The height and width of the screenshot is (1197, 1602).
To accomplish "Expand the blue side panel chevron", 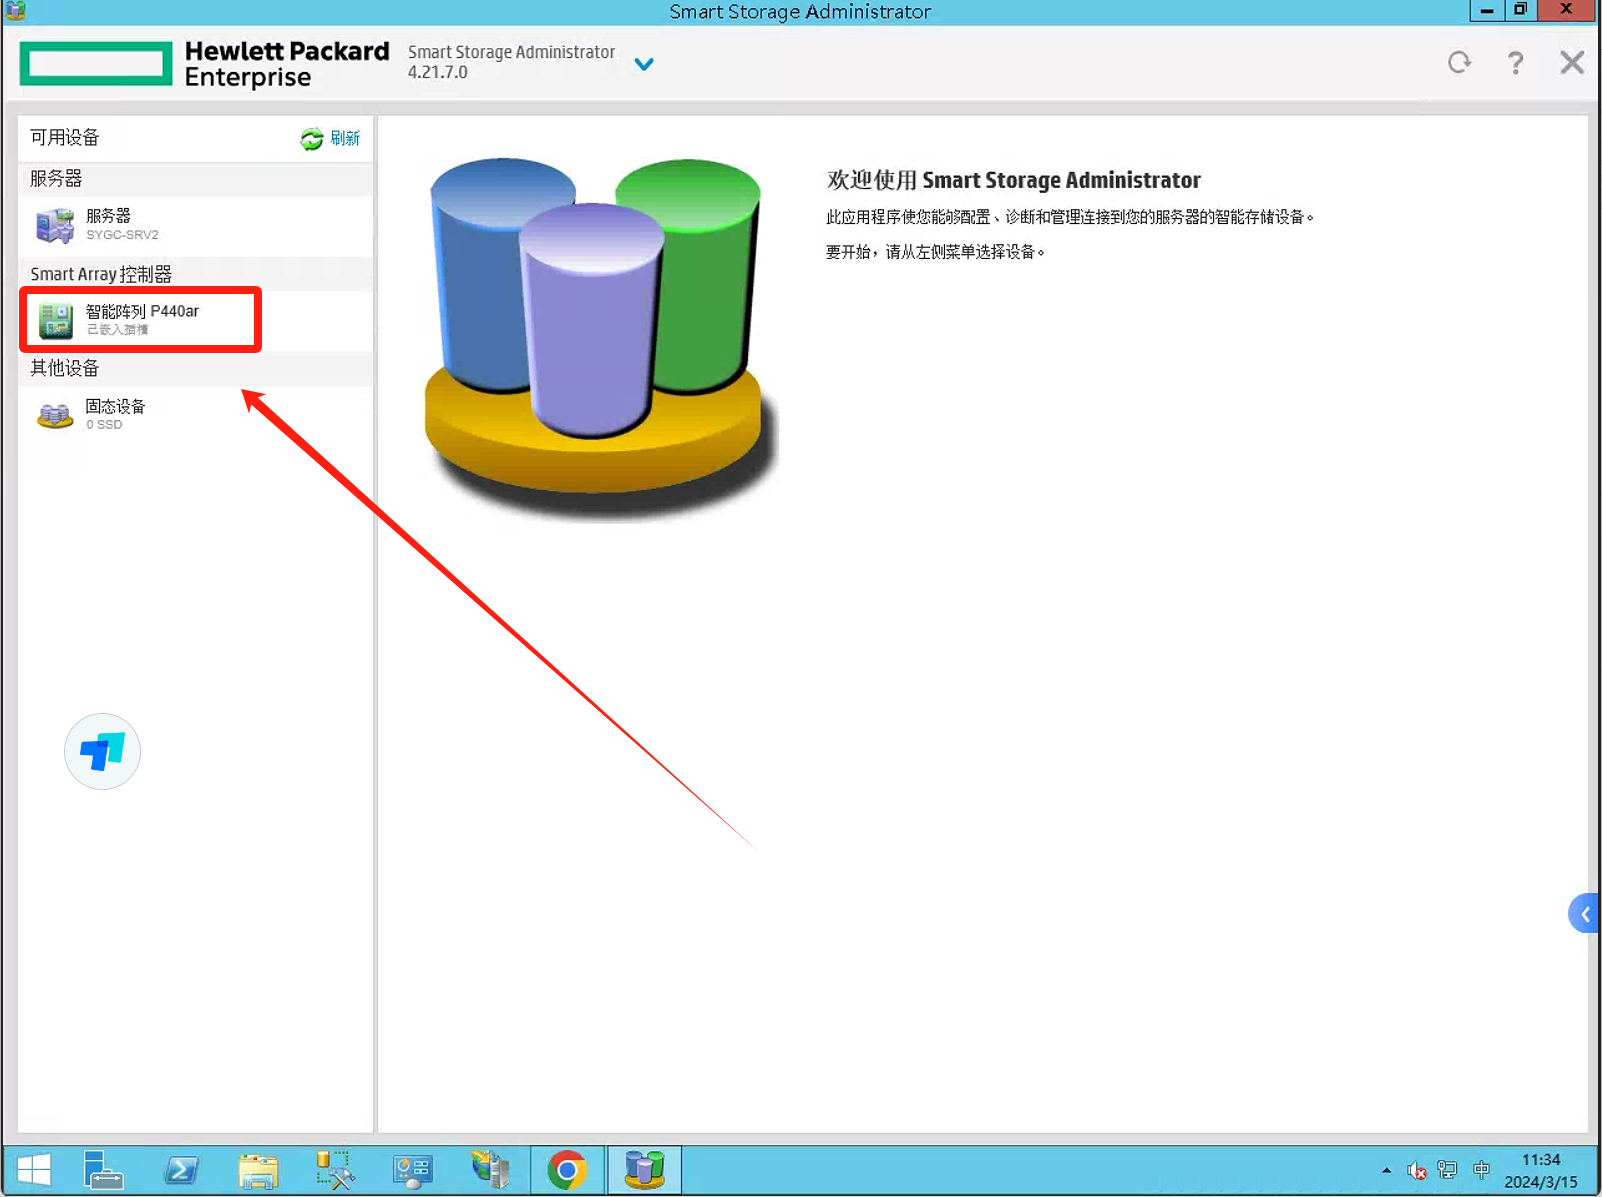I will click(1584, 914).
